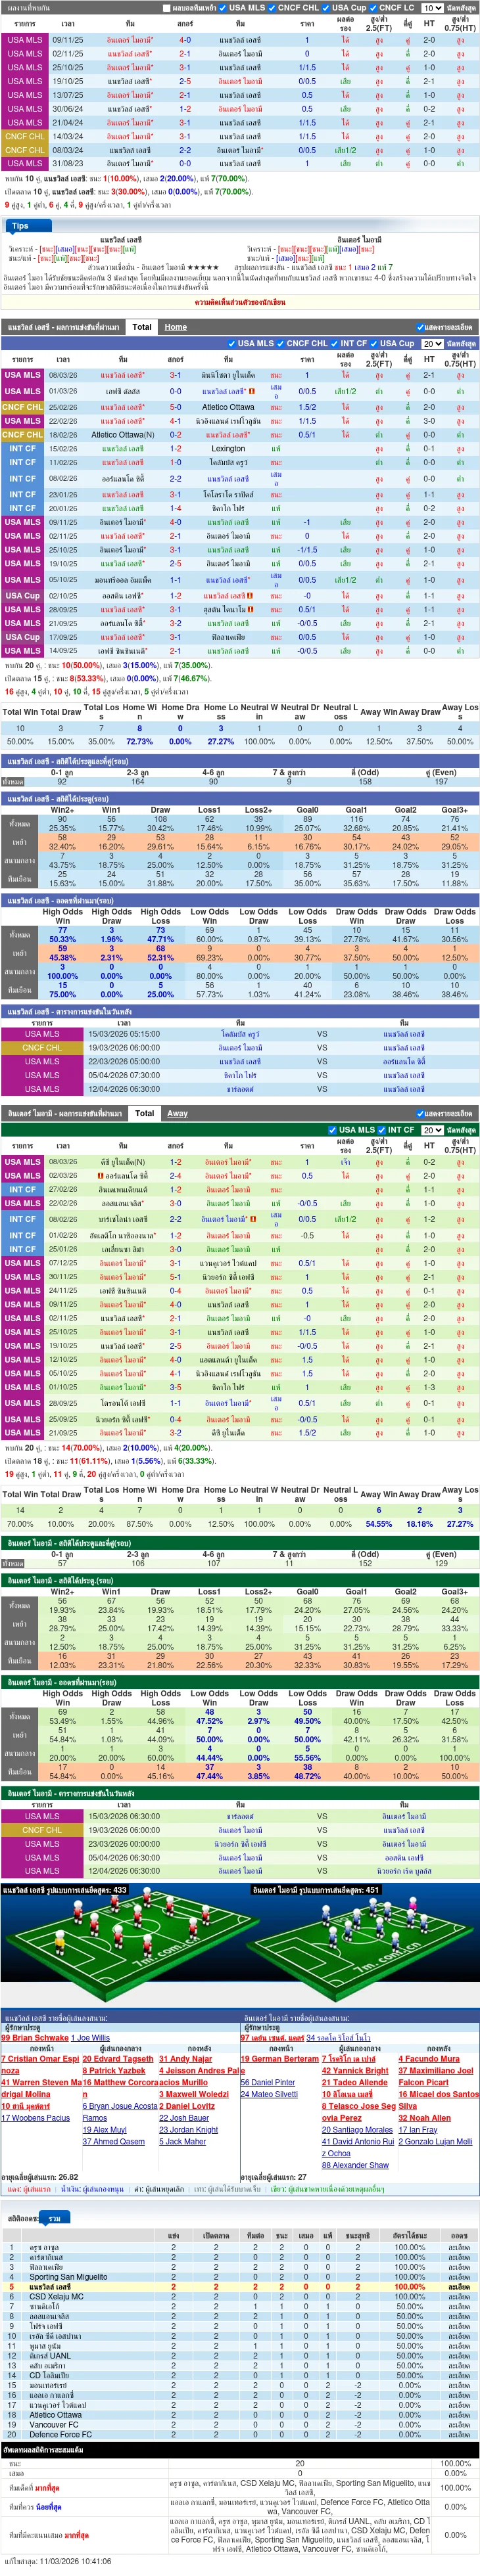Open player link 32 Noah Allen
This screenshot has height=2576, width=480.
[425, 2118]
